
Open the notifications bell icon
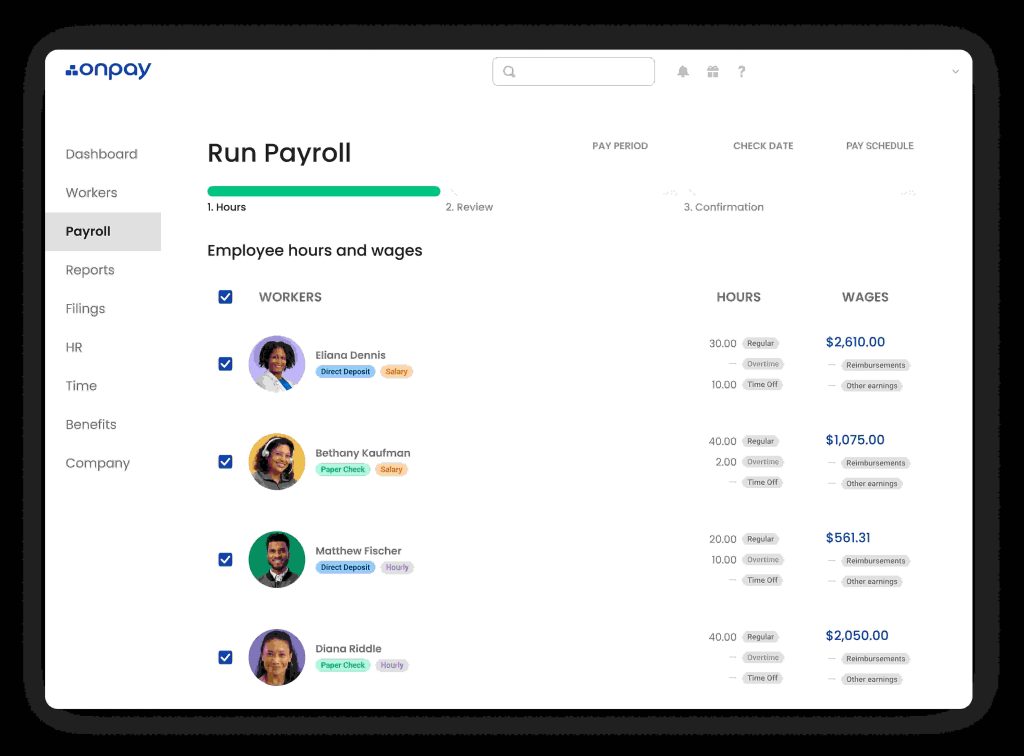click(x=683, y=72)
